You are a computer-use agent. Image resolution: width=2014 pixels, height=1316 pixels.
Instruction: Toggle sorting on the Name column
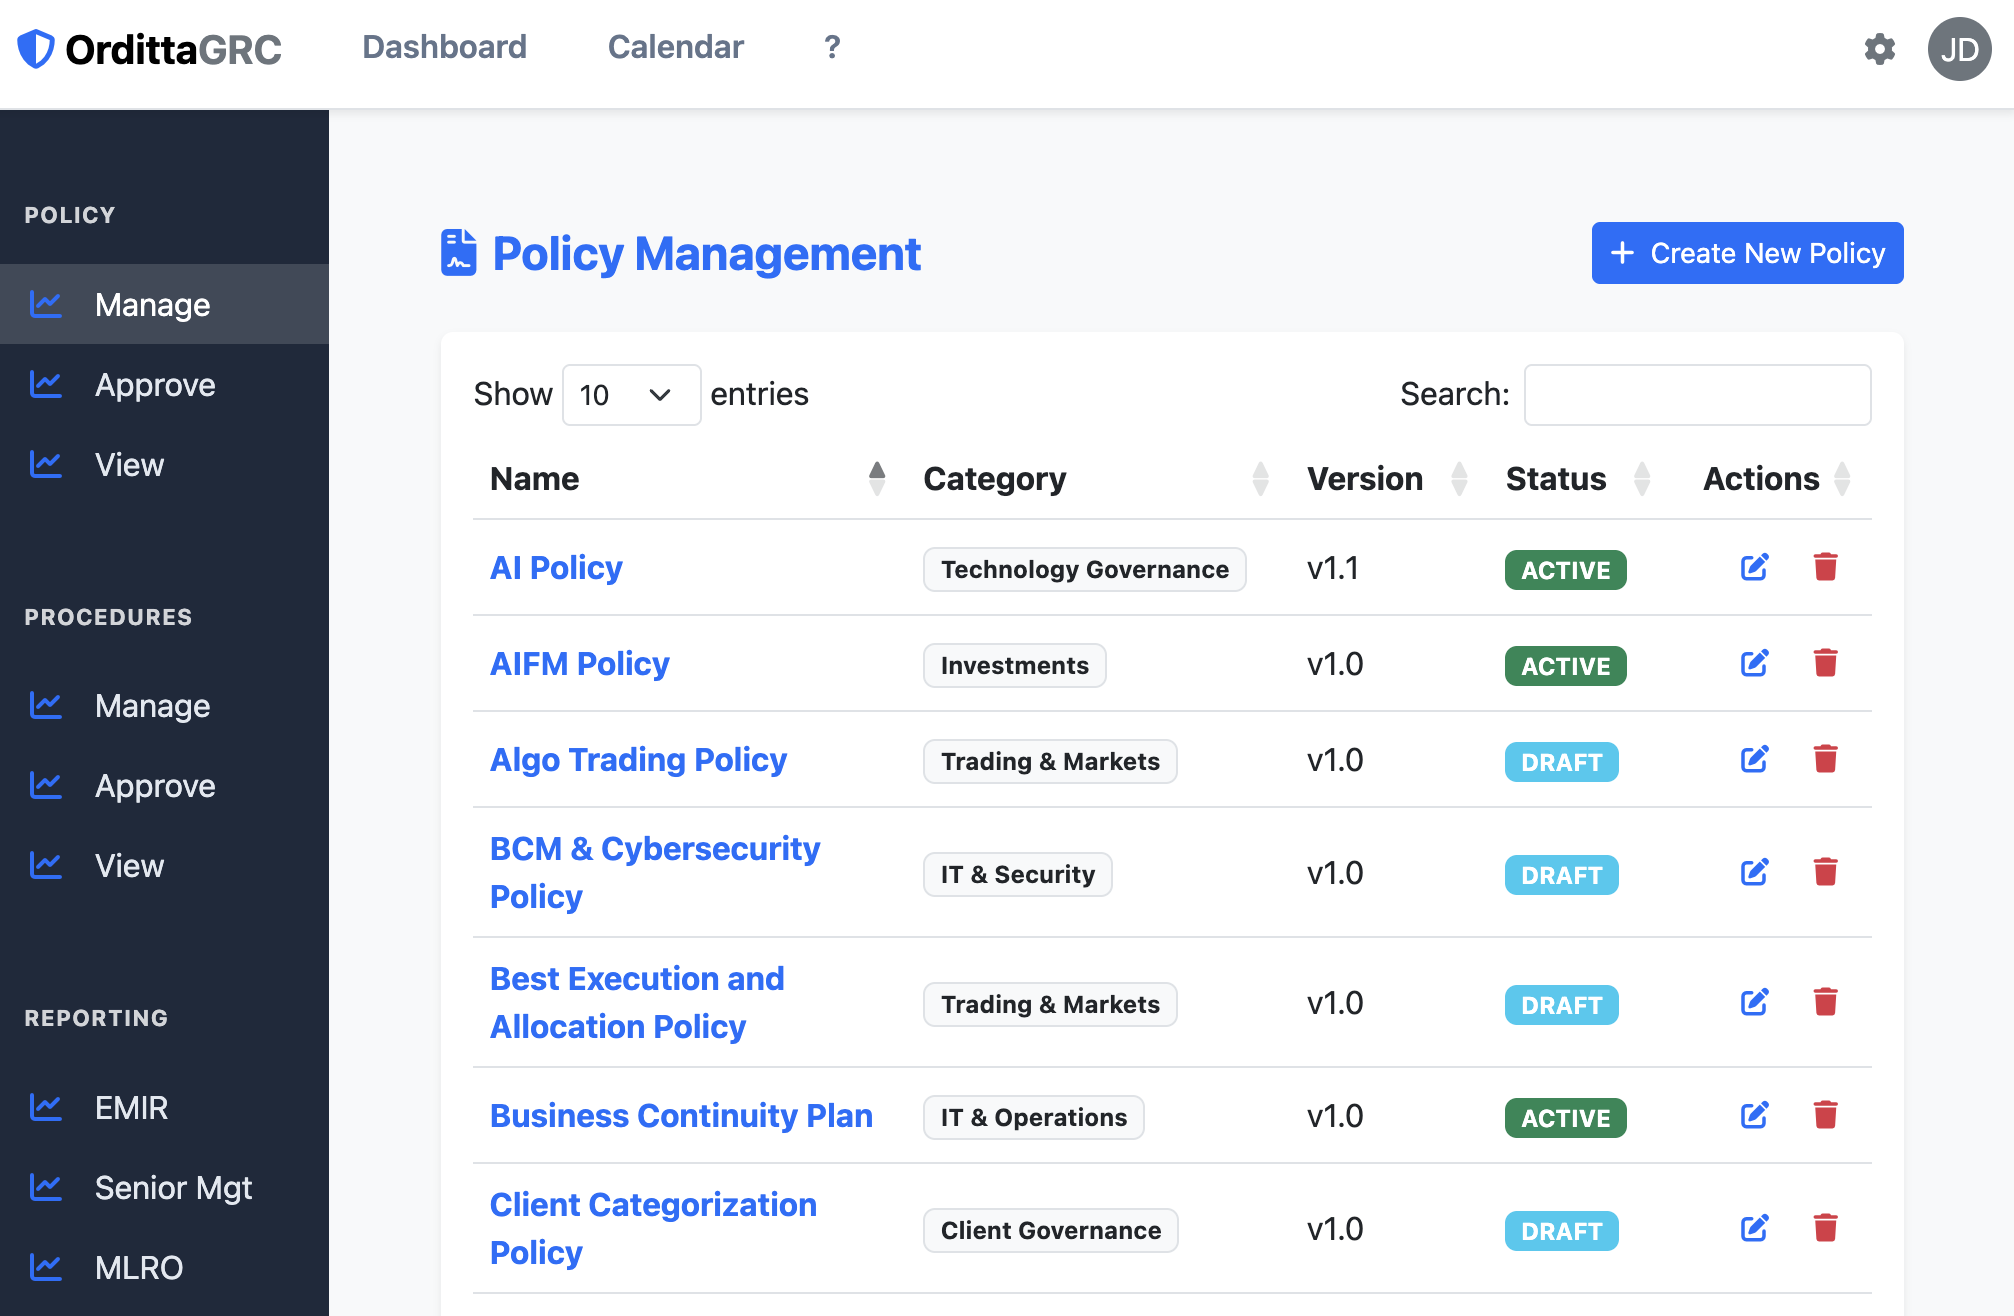(877, 479)
